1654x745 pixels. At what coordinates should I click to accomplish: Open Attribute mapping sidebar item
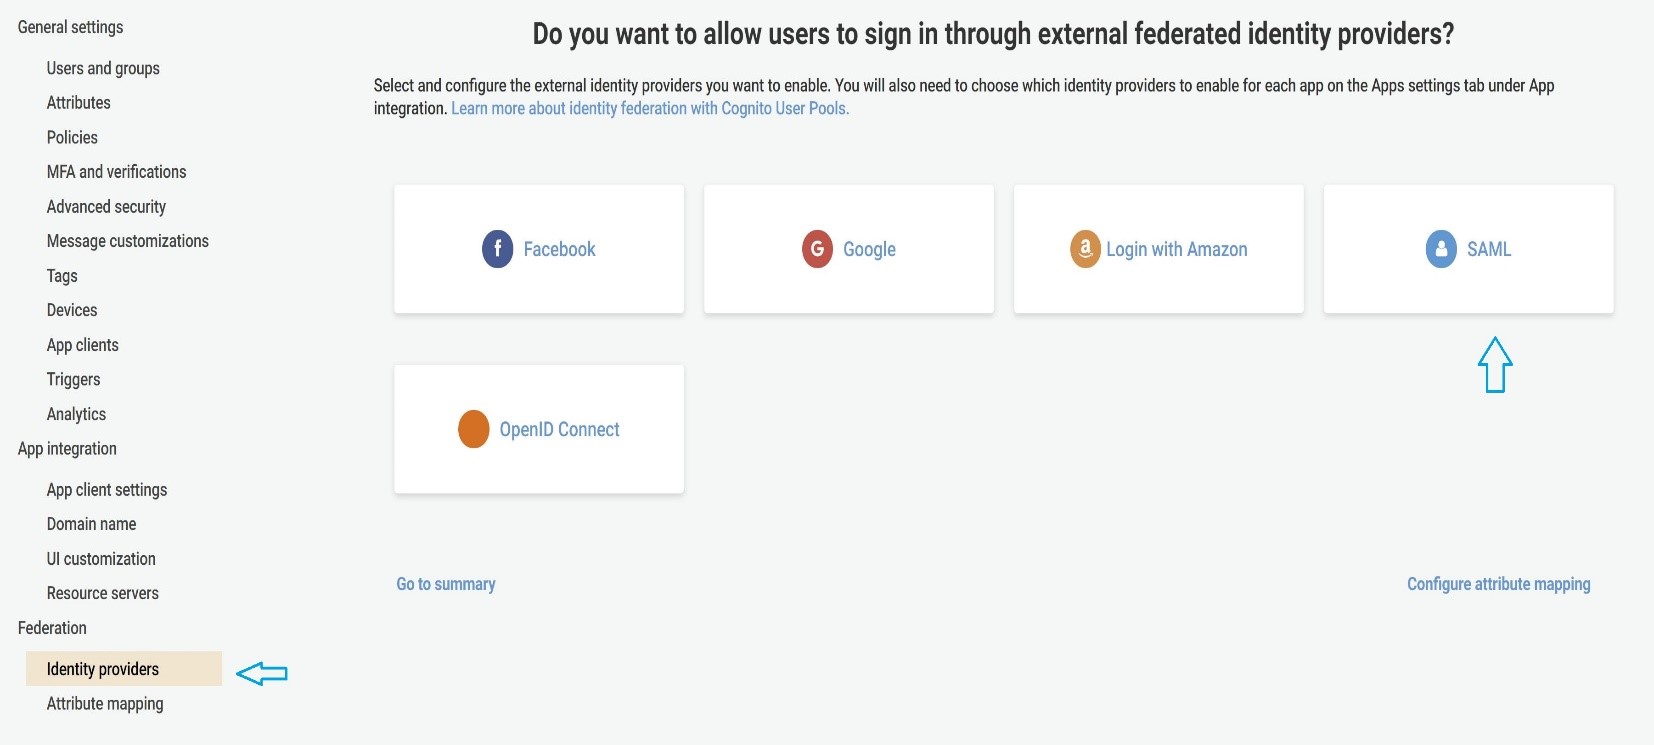[105, 704]
